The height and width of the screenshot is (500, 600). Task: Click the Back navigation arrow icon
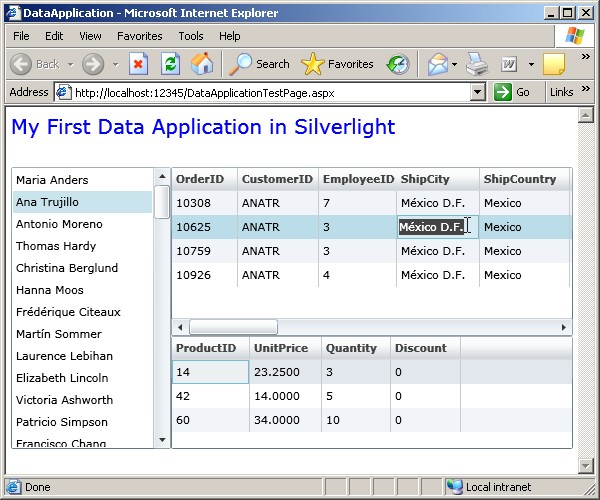point(21,64)
